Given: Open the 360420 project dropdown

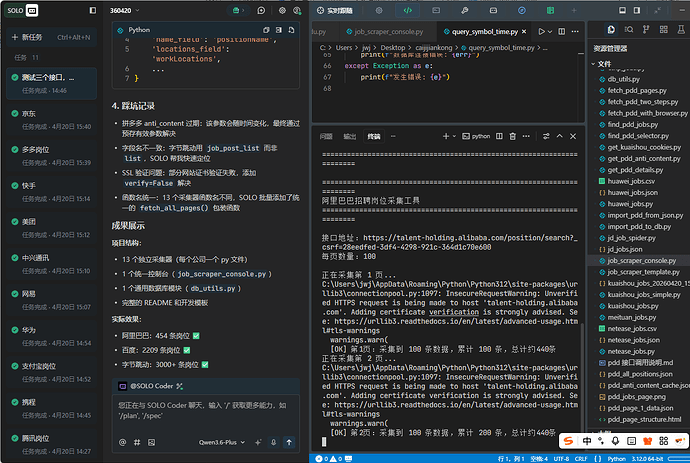Looking at the screenshot, I should (125, 10).
